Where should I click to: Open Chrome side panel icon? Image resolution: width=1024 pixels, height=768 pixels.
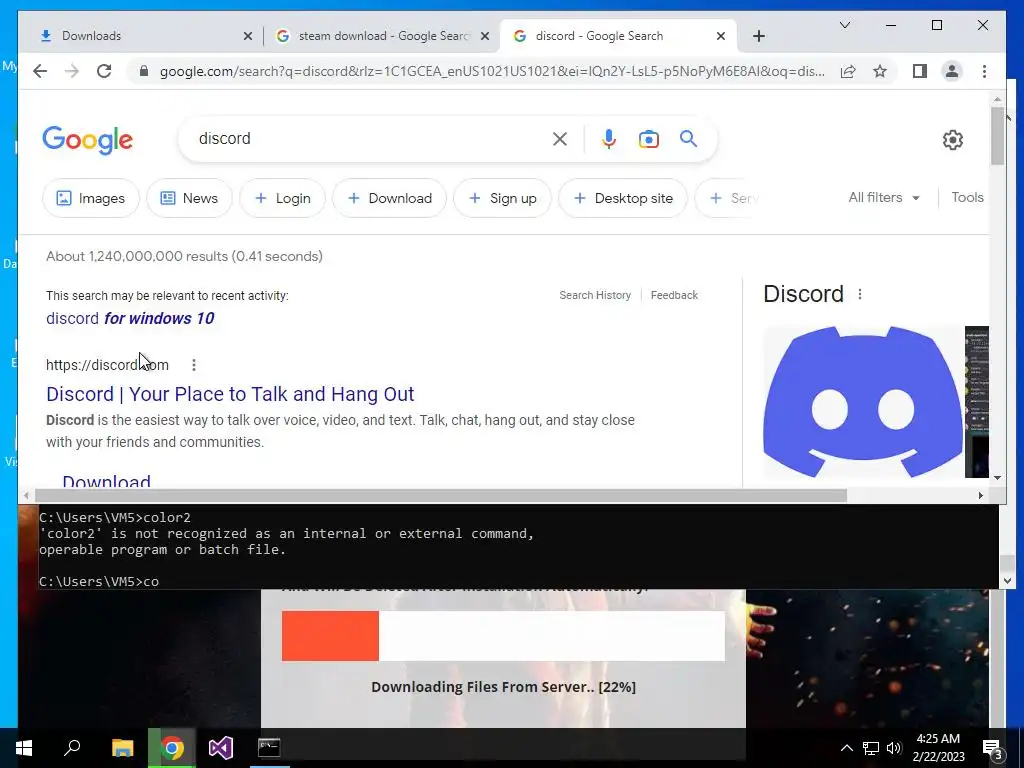(920, 71)
